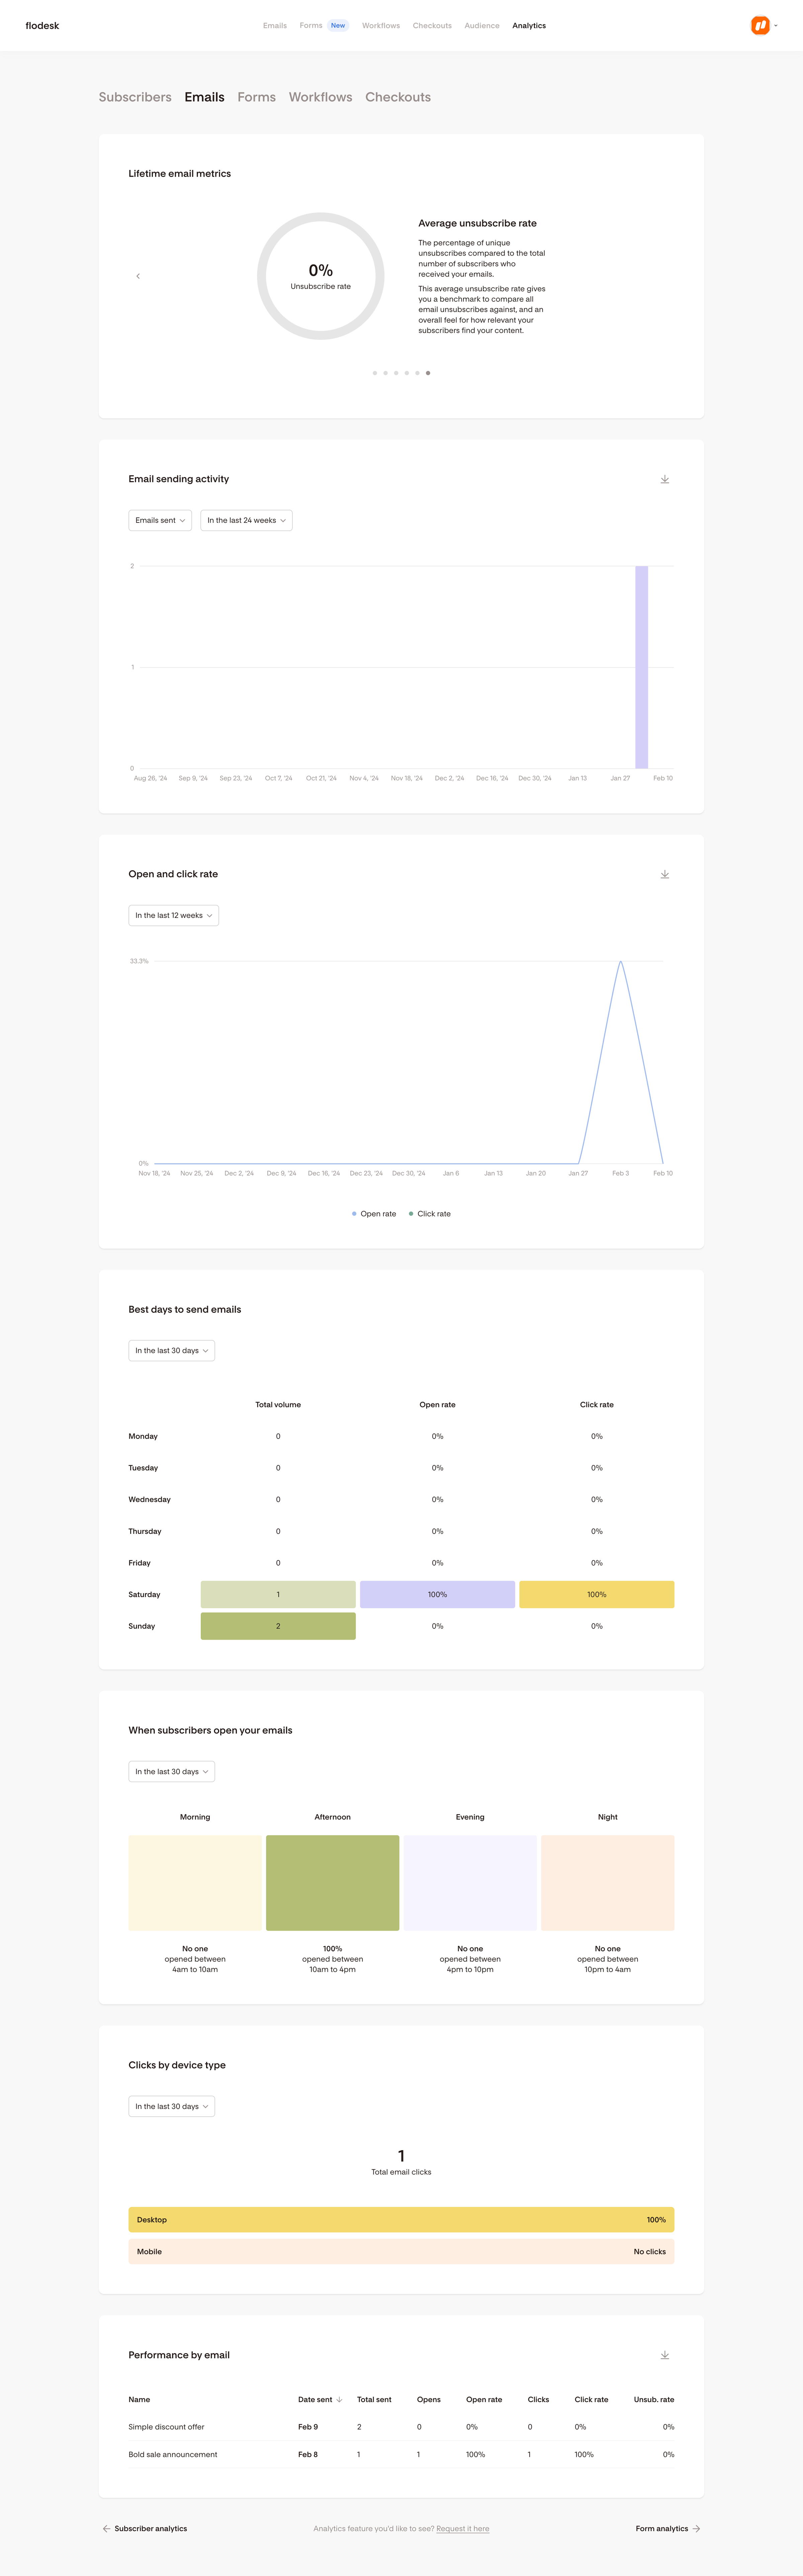Switch to Forms analytics tab
The image size is (803, 2576).
pos(256,97)
